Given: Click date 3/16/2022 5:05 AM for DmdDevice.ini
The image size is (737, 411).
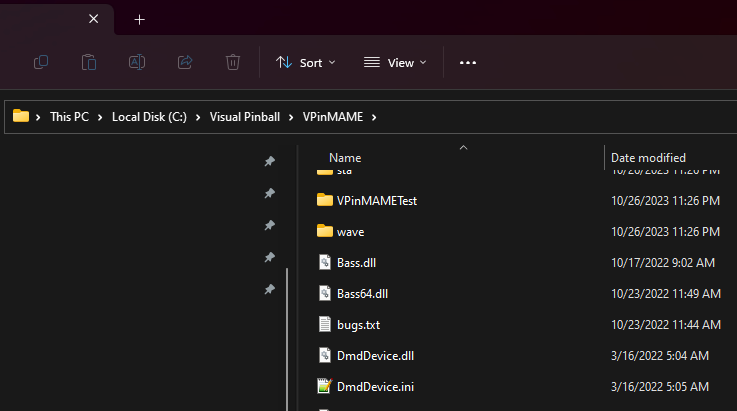Looking at the screenshot, I should (x=659, y=387).
